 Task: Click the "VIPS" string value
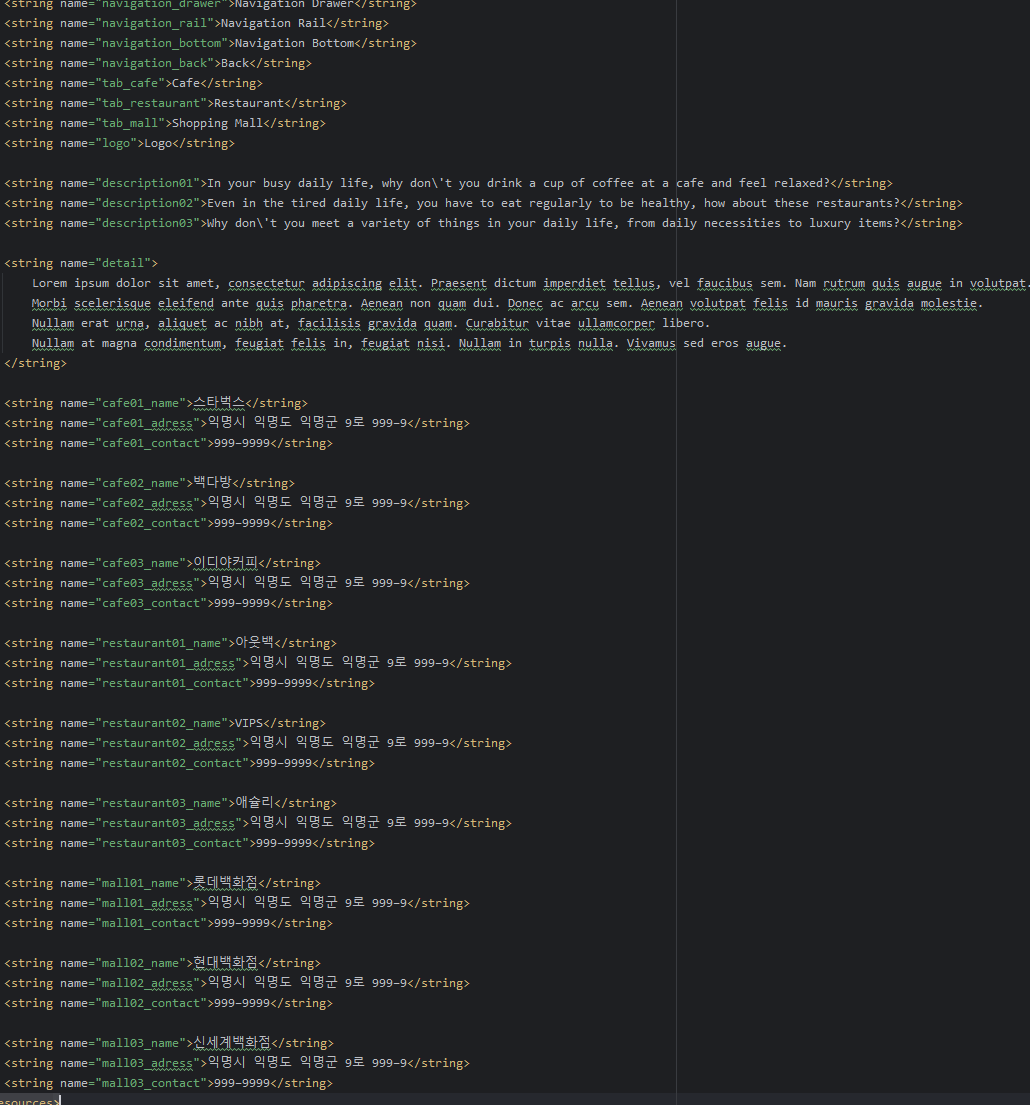(249, 723)
